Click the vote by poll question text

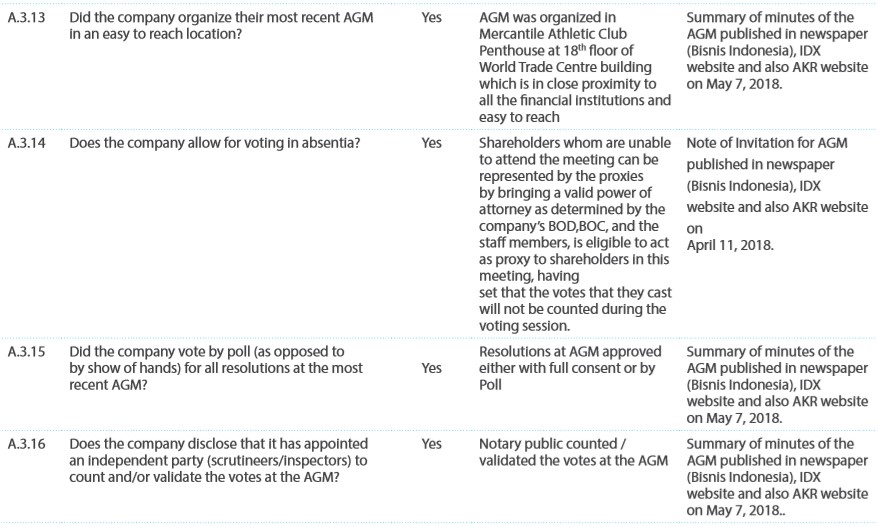(216, 368)
